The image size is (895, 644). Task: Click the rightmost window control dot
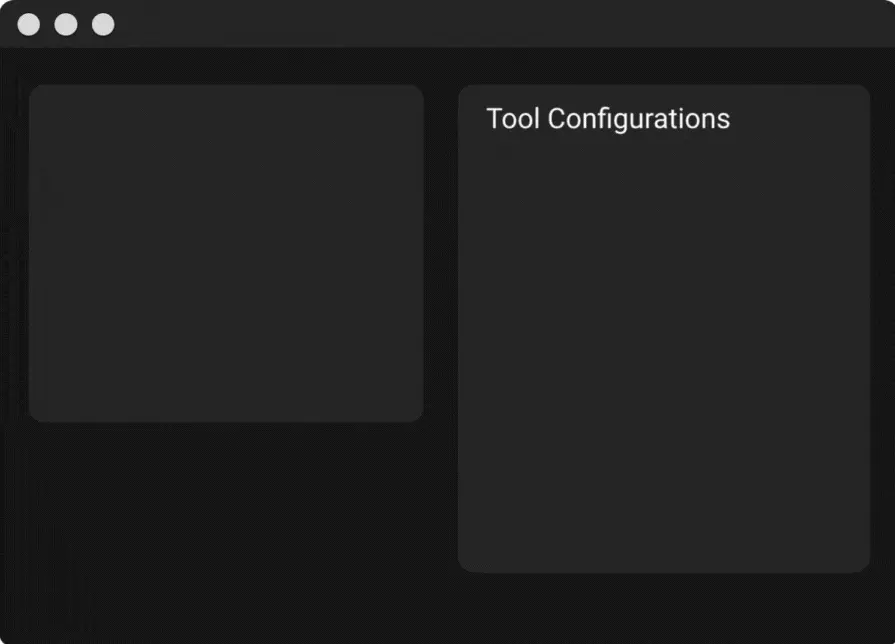(103, 24)
